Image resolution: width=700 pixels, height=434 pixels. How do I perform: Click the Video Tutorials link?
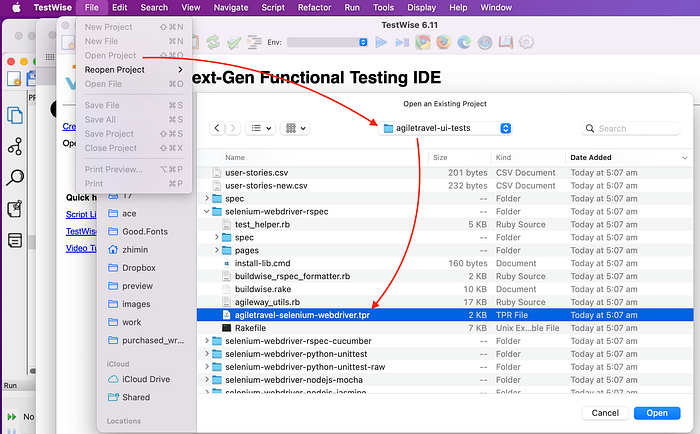[81, 248]
